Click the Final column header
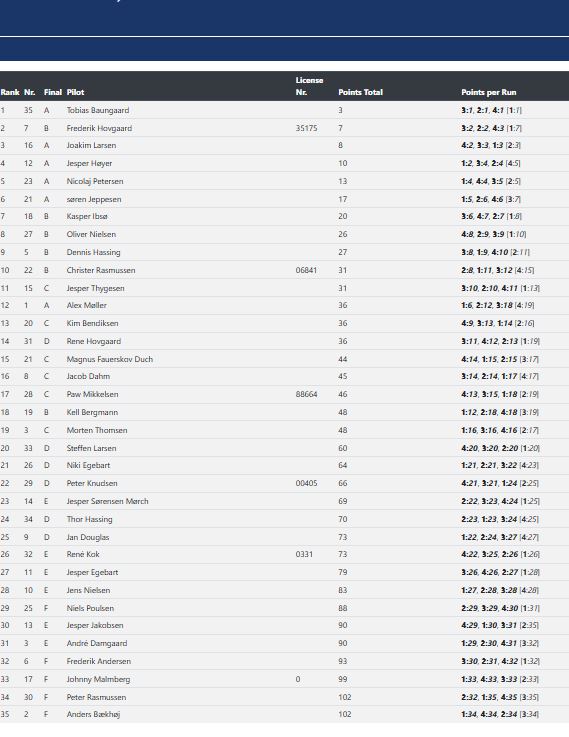 (53, 92)
